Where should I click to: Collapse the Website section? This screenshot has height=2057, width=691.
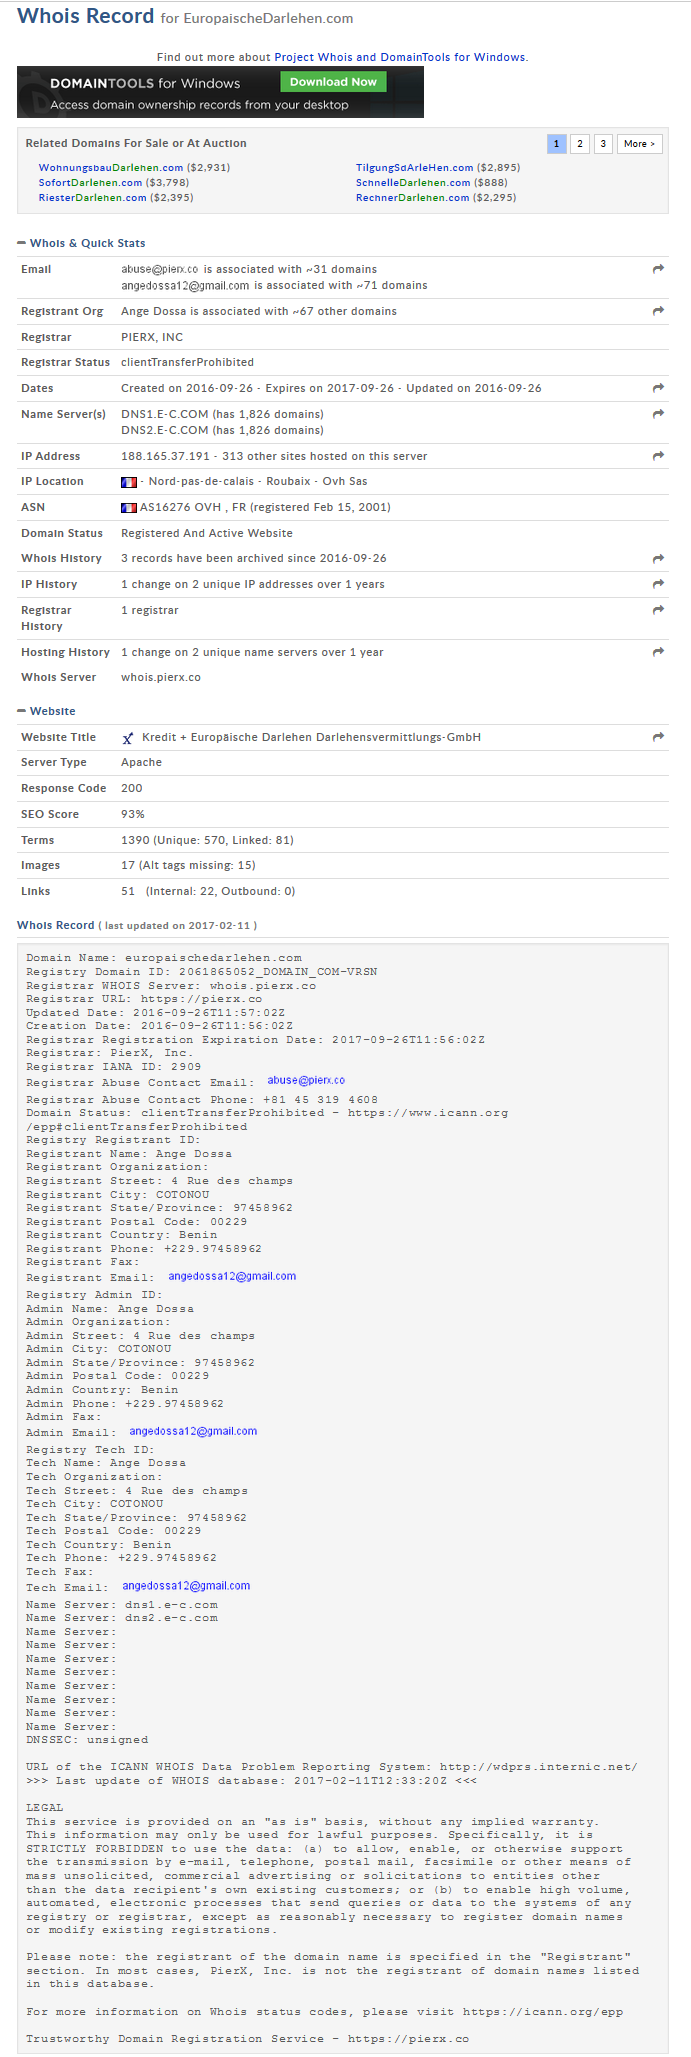click(22, 711)
